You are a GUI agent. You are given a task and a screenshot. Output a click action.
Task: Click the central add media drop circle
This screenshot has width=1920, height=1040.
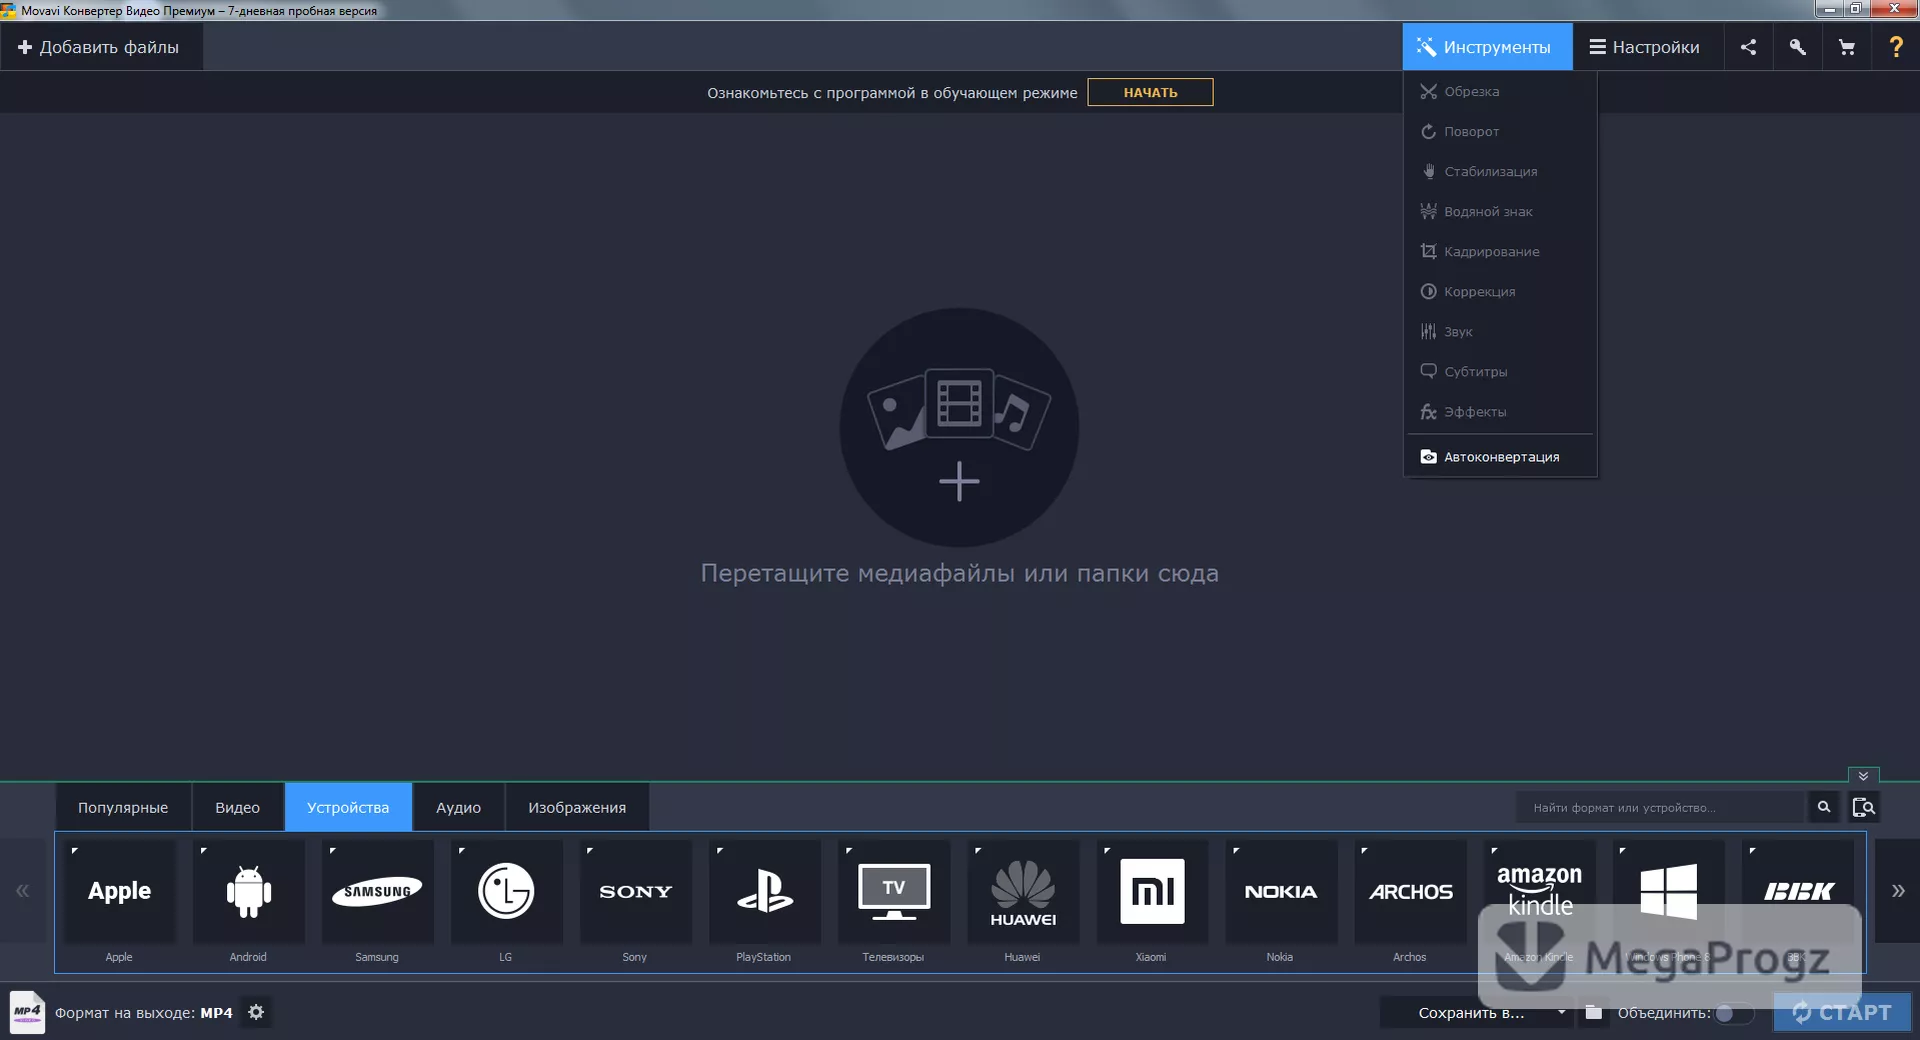[x=959, y=427]
